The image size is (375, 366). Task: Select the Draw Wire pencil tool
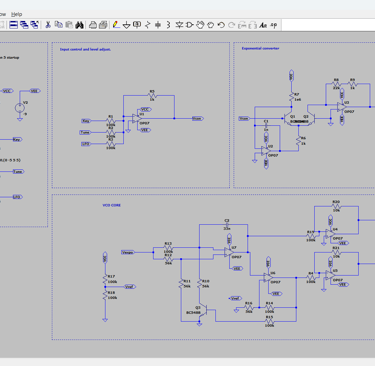point(116,25)
